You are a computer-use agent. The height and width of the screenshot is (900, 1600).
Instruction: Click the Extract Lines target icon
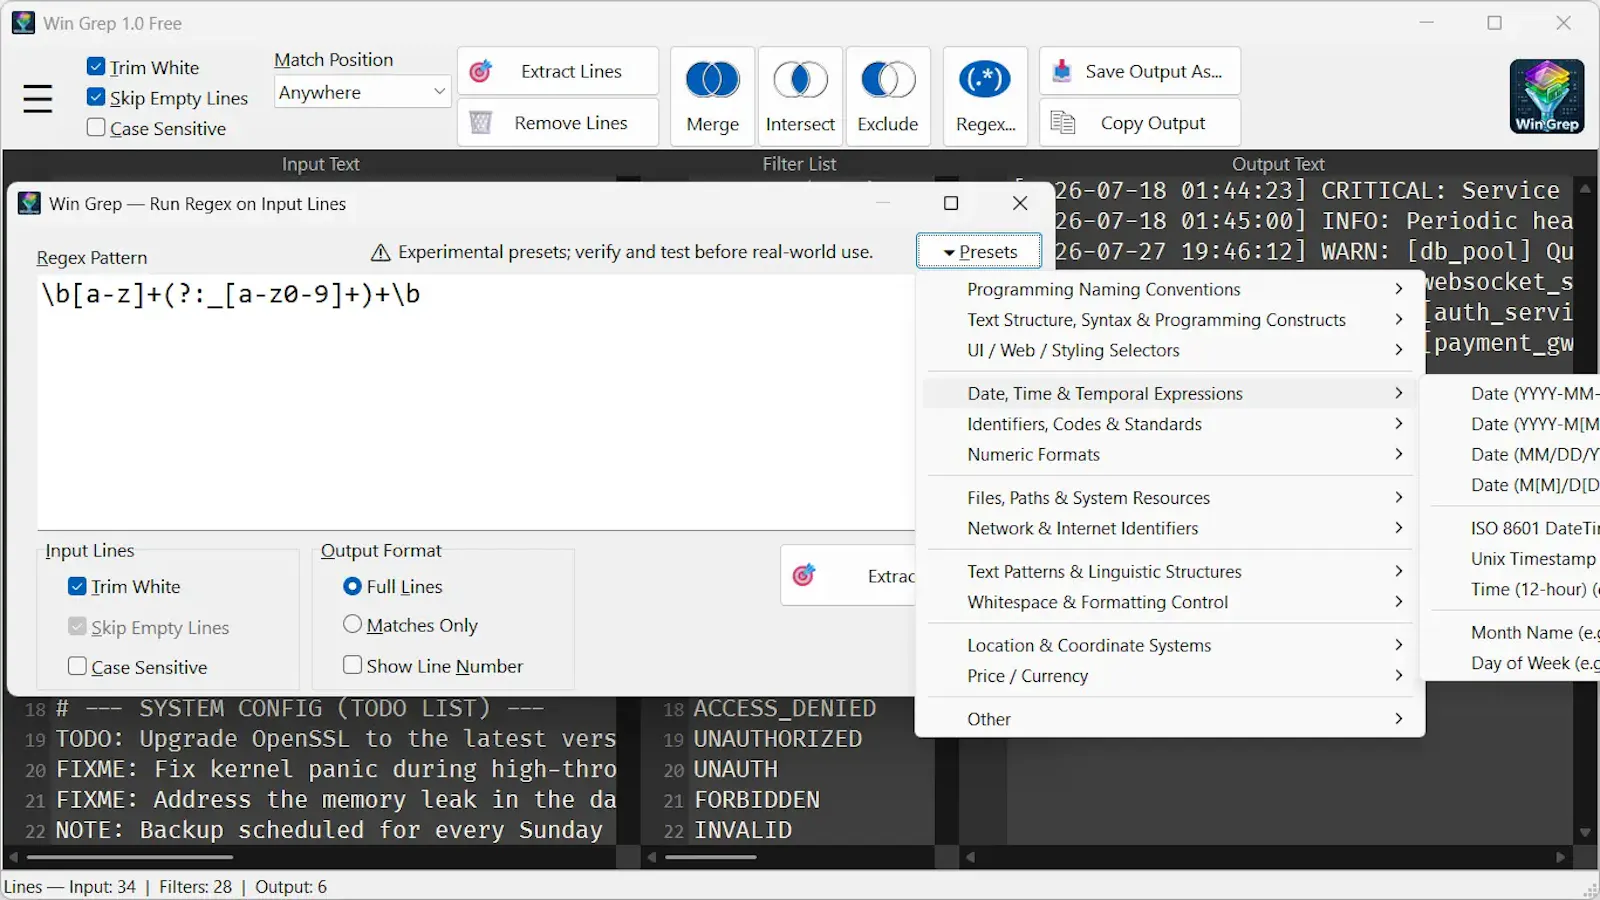pyautogui.click(x=481, y=71)
